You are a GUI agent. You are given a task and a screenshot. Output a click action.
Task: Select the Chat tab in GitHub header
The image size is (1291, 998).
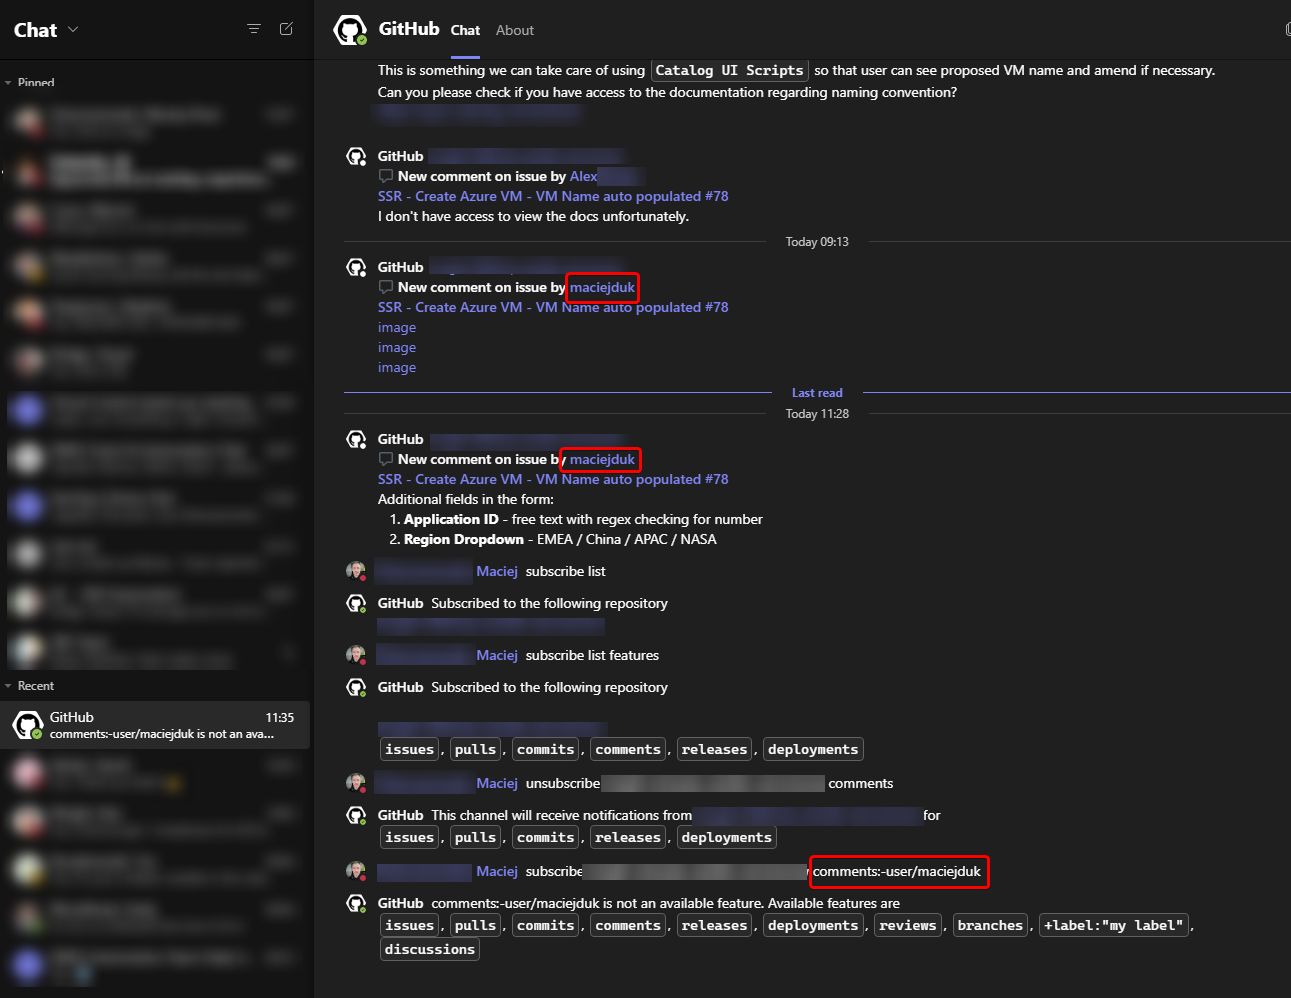pos(465,31)
